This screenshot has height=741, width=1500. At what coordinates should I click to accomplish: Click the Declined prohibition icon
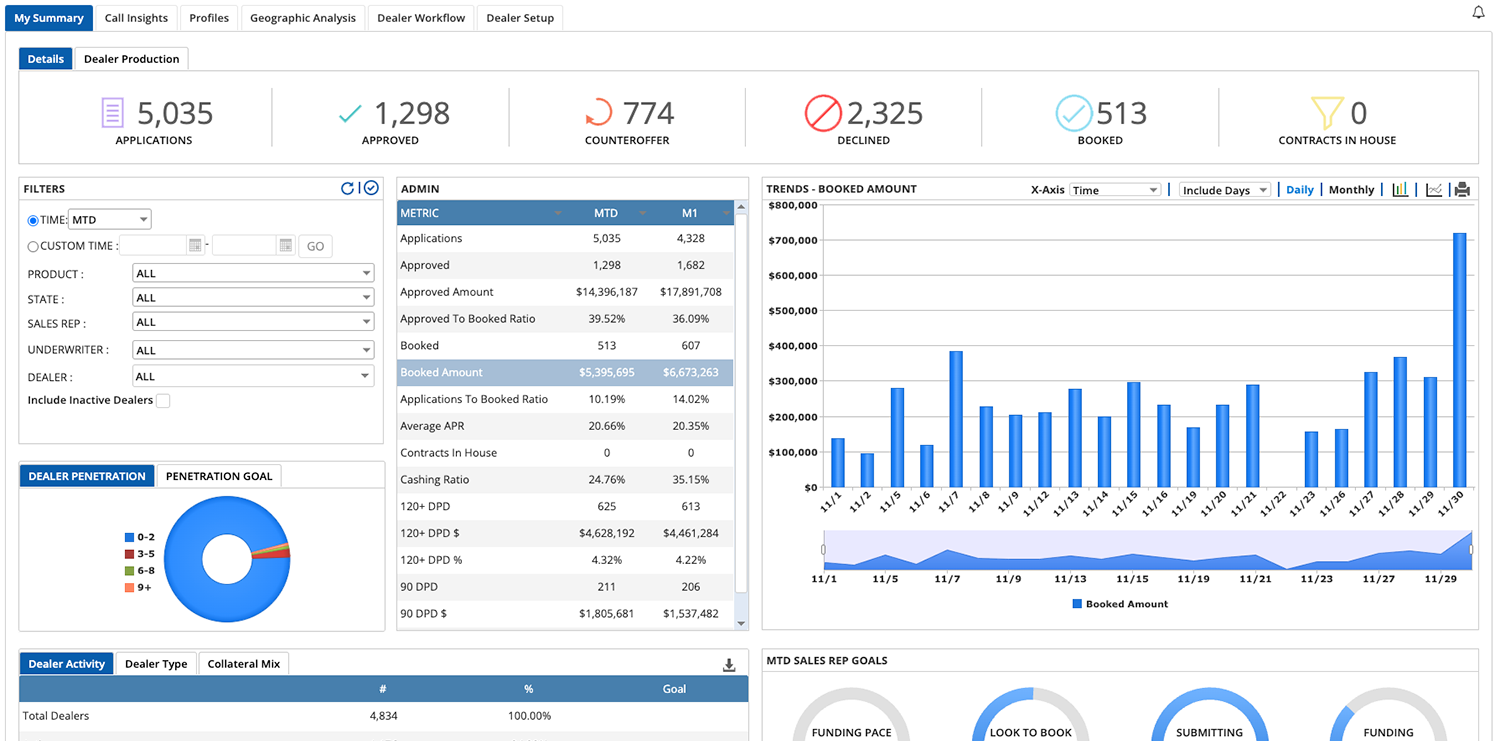[x=823, y=113]
